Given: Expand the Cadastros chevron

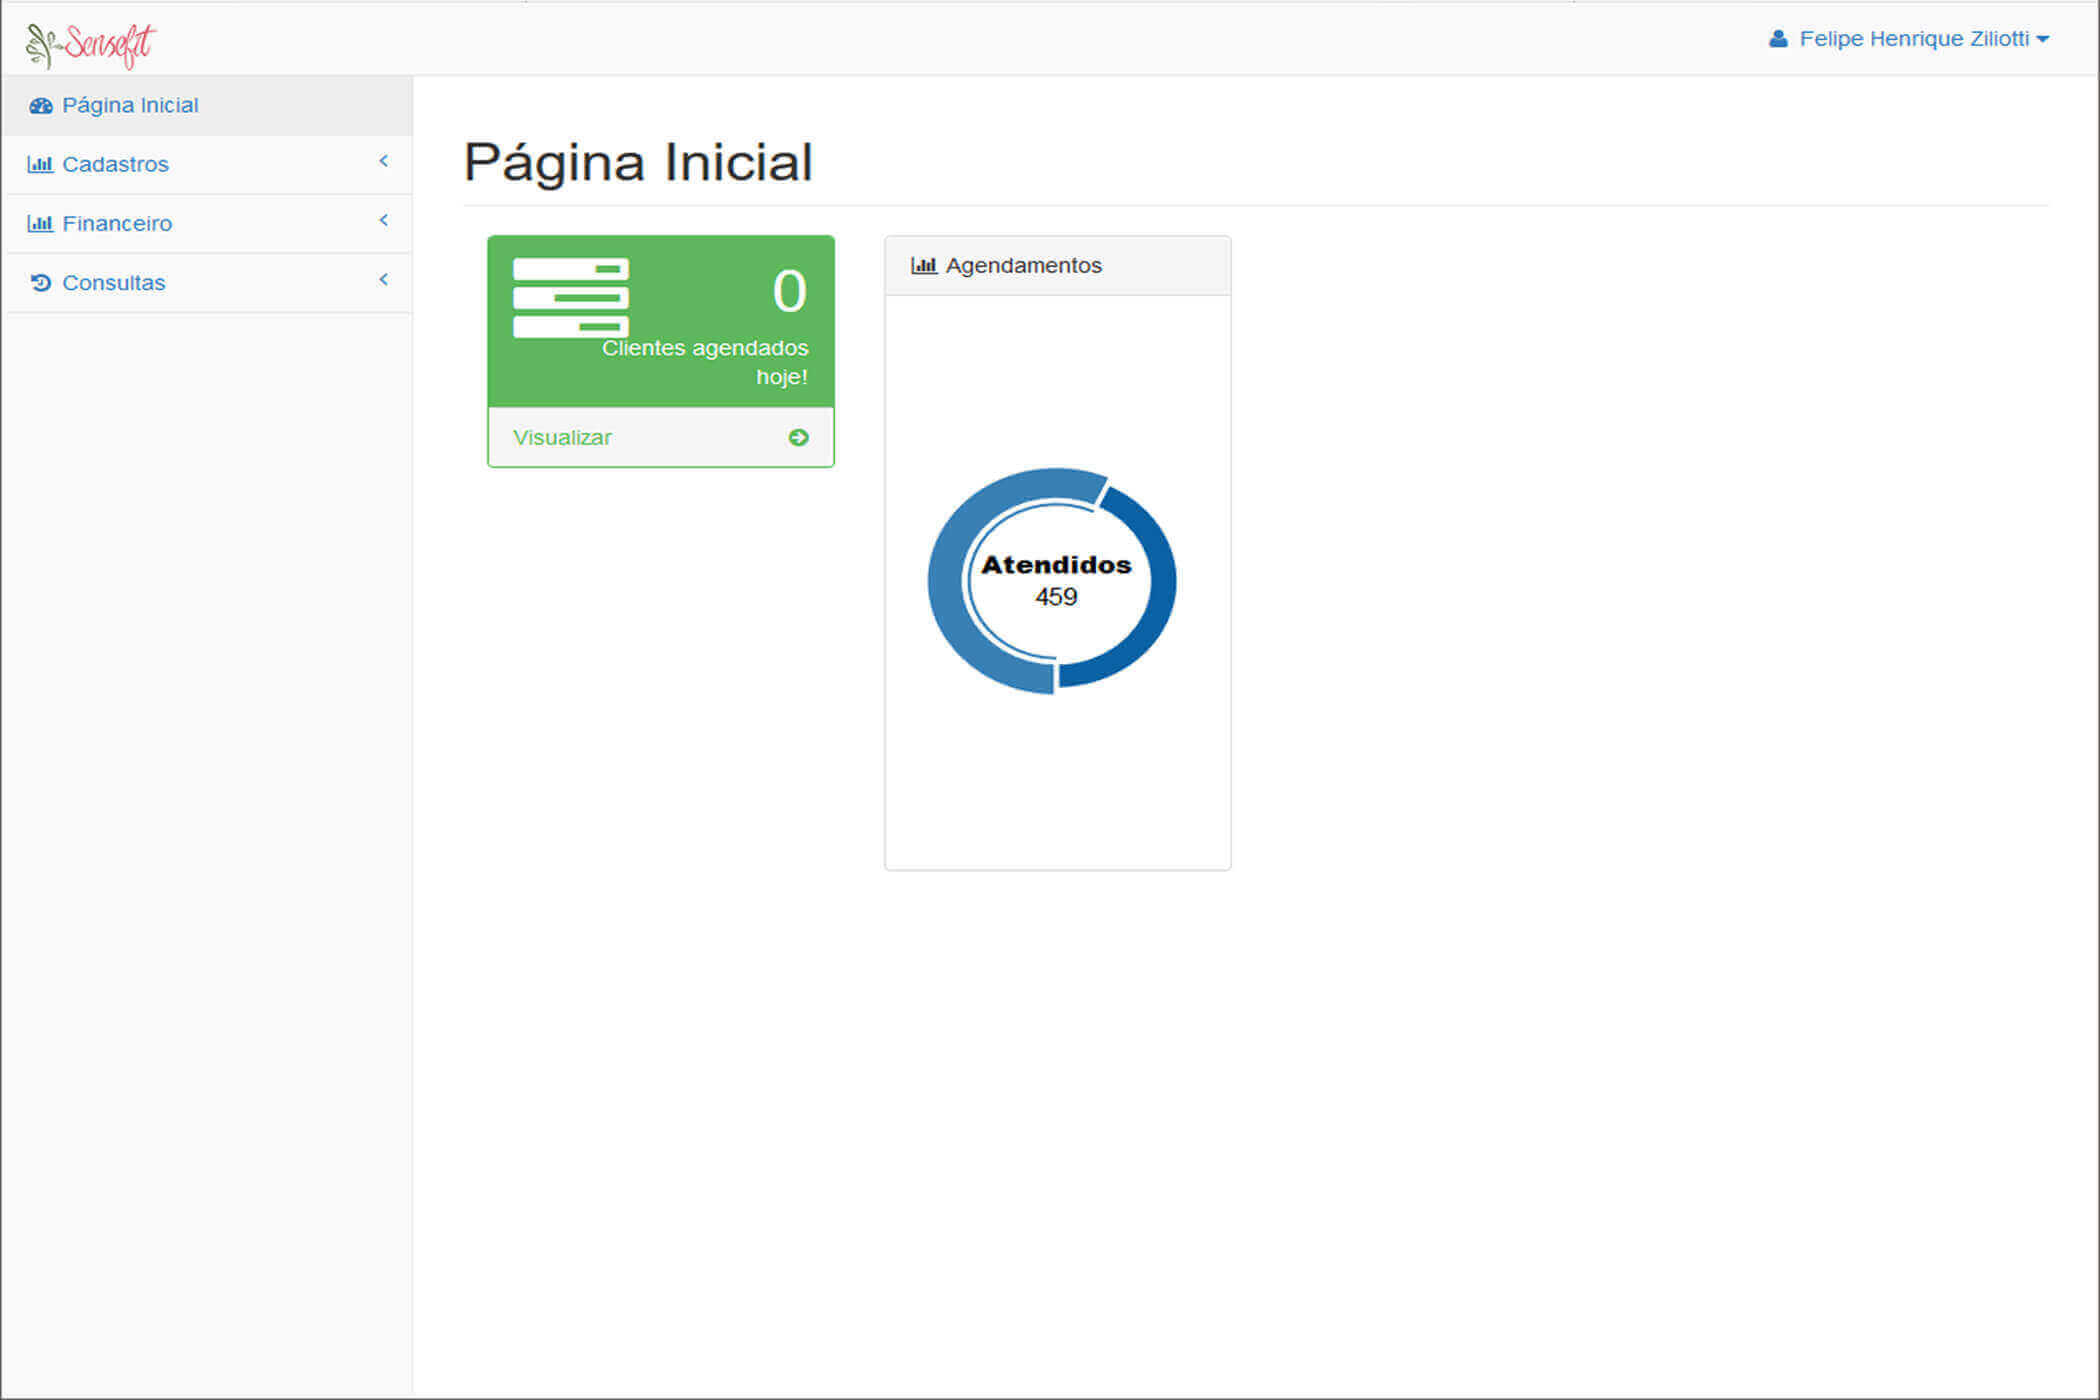Looking at the screenshot, I should pyautogui.click(x=383, y=161).
